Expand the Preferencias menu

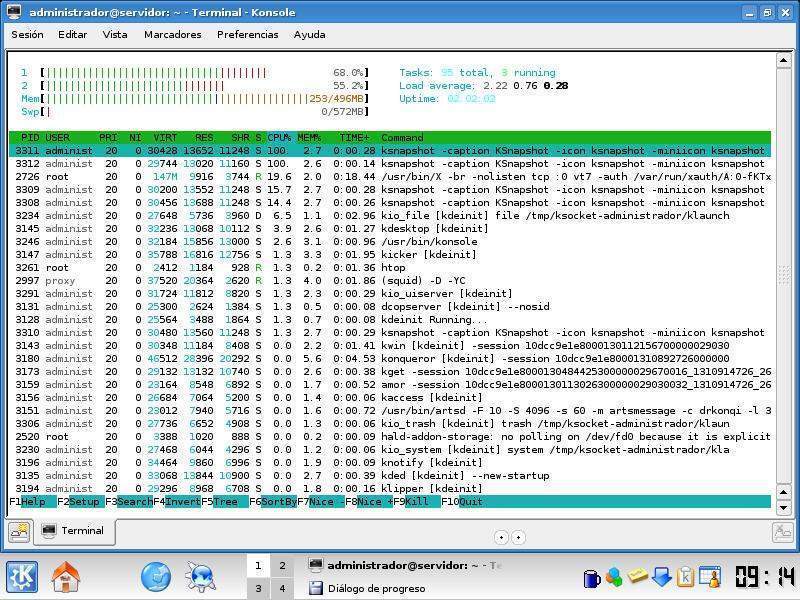pyautogui.click(x=247, y=34)
